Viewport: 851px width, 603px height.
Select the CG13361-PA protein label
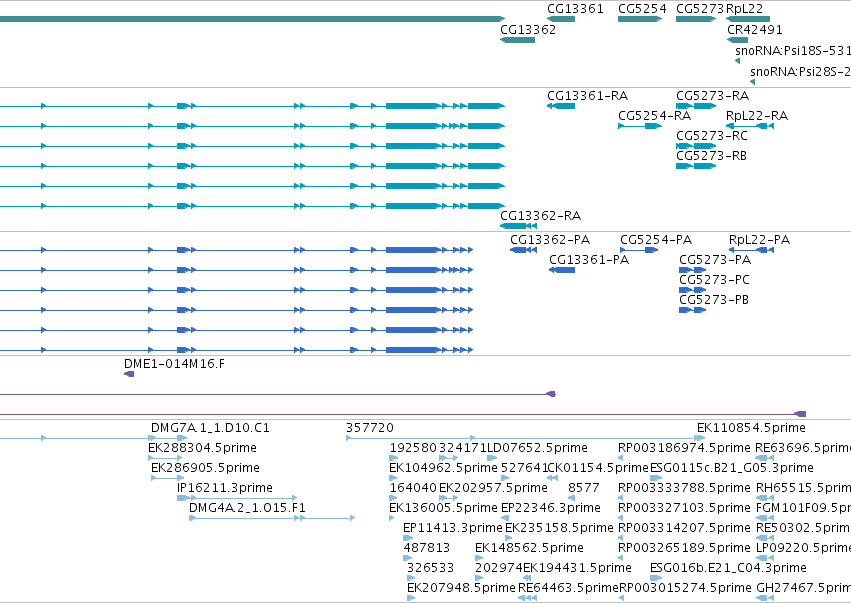click(x=589, y=260)
